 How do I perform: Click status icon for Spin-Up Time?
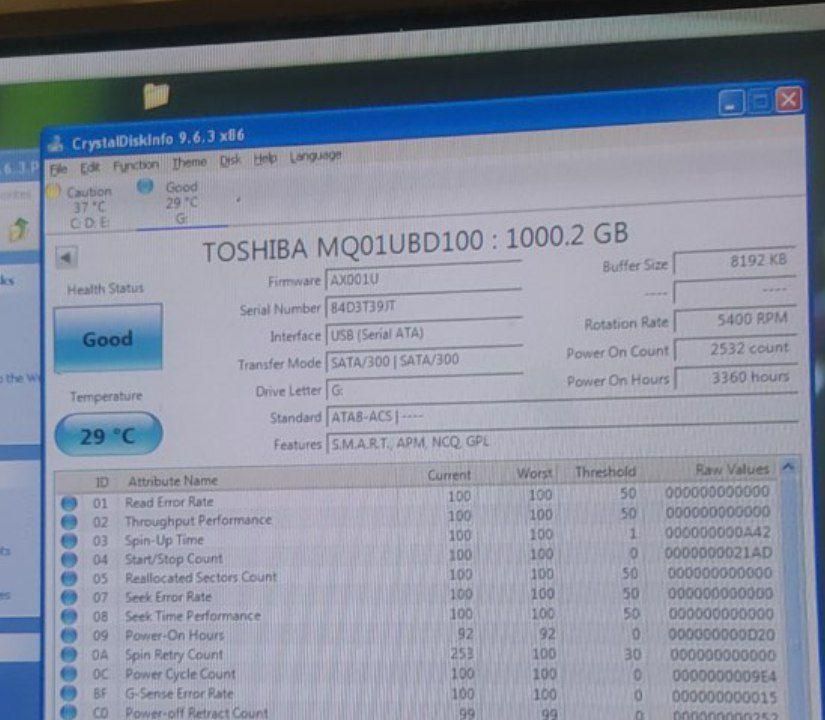click(69, 541)
